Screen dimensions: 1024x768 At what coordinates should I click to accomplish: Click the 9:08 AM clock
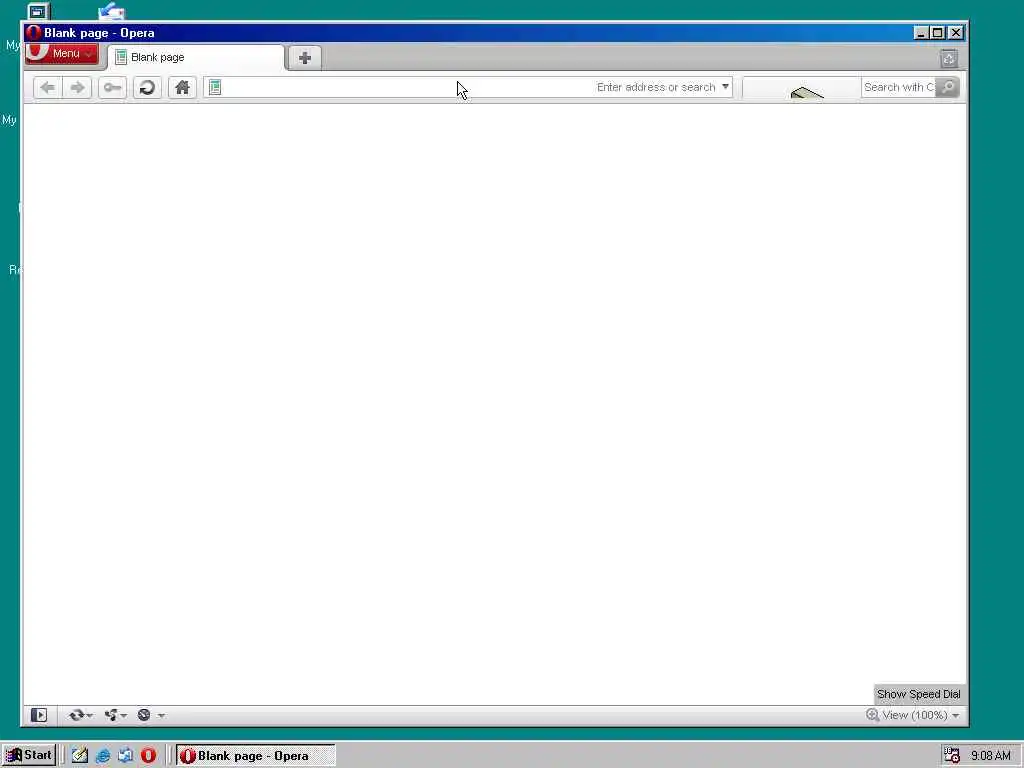click(991, 756)
